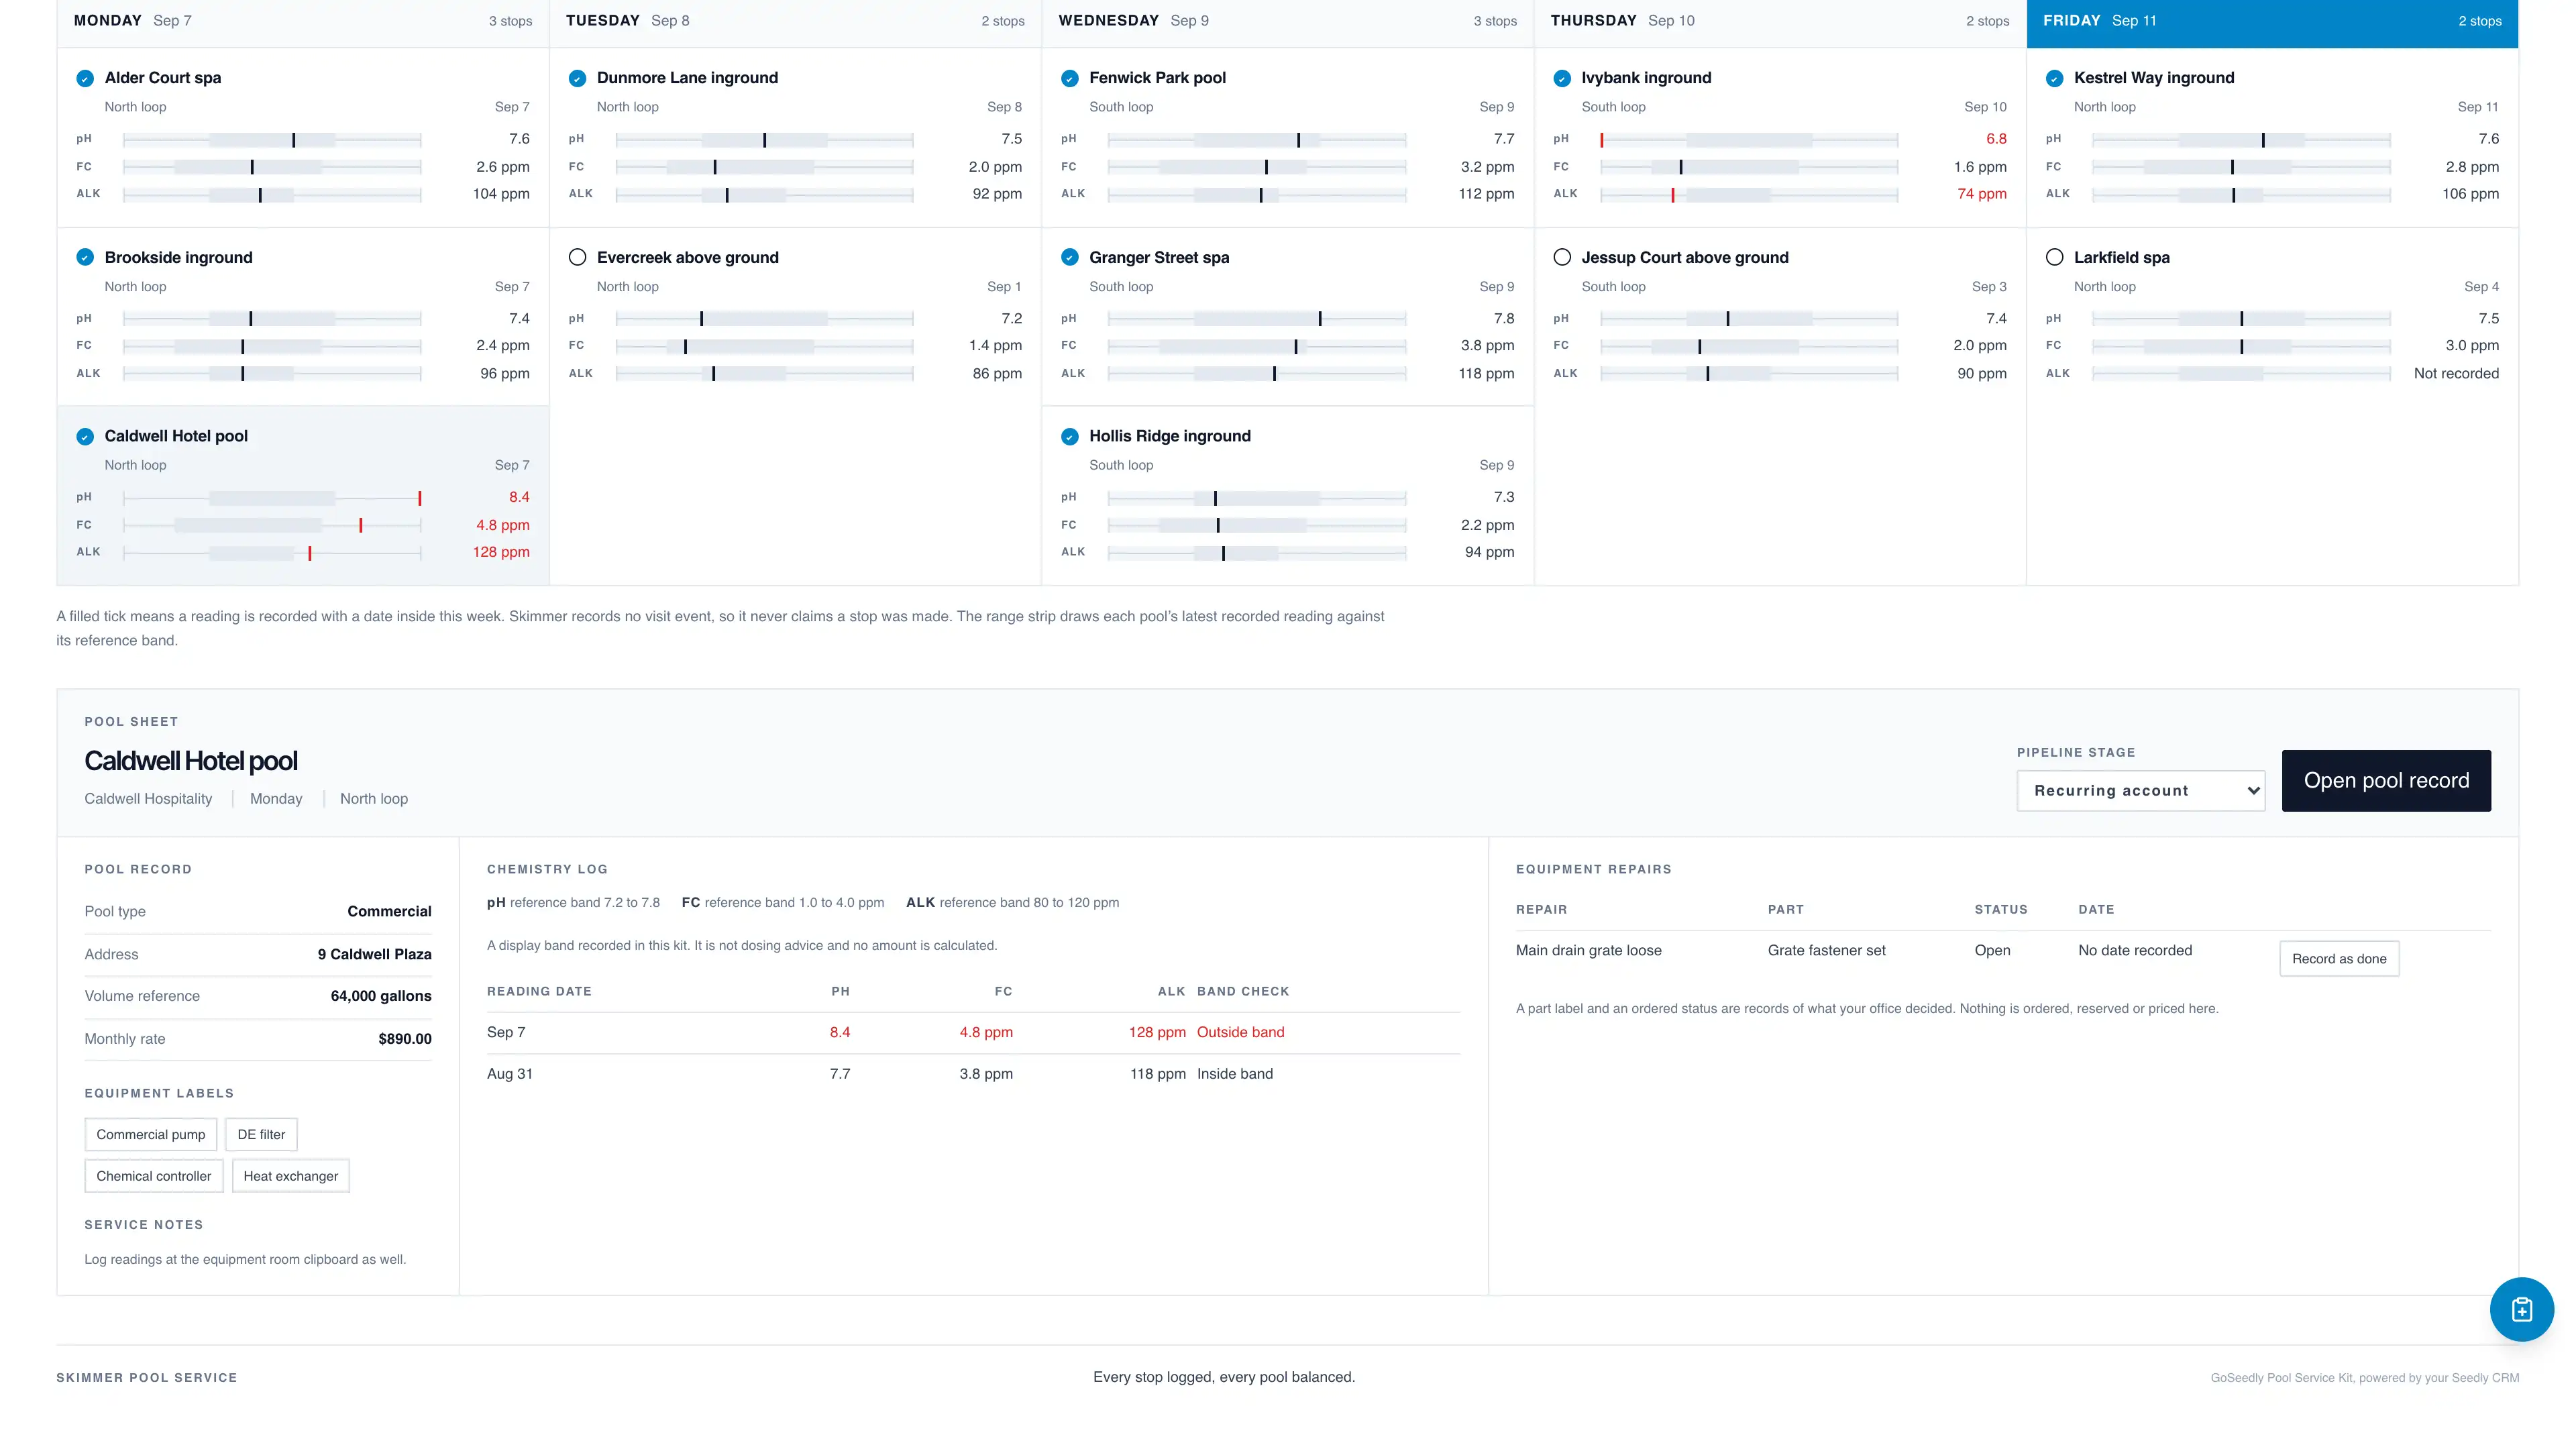Click the filled tick beside Ivybank inground
2576x1449 pixels.
click(x=1562, y=78)
